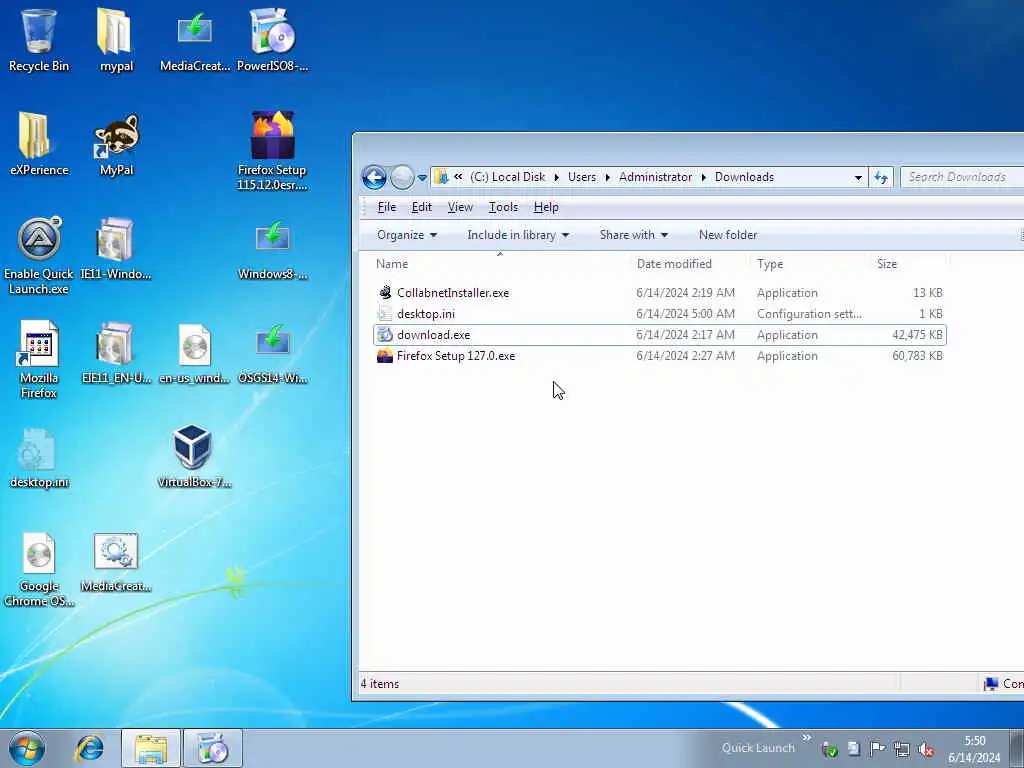This screenshot has width=1024, height=768.
Task: Select download.exe in file list
Action: [x=660, y=334]
